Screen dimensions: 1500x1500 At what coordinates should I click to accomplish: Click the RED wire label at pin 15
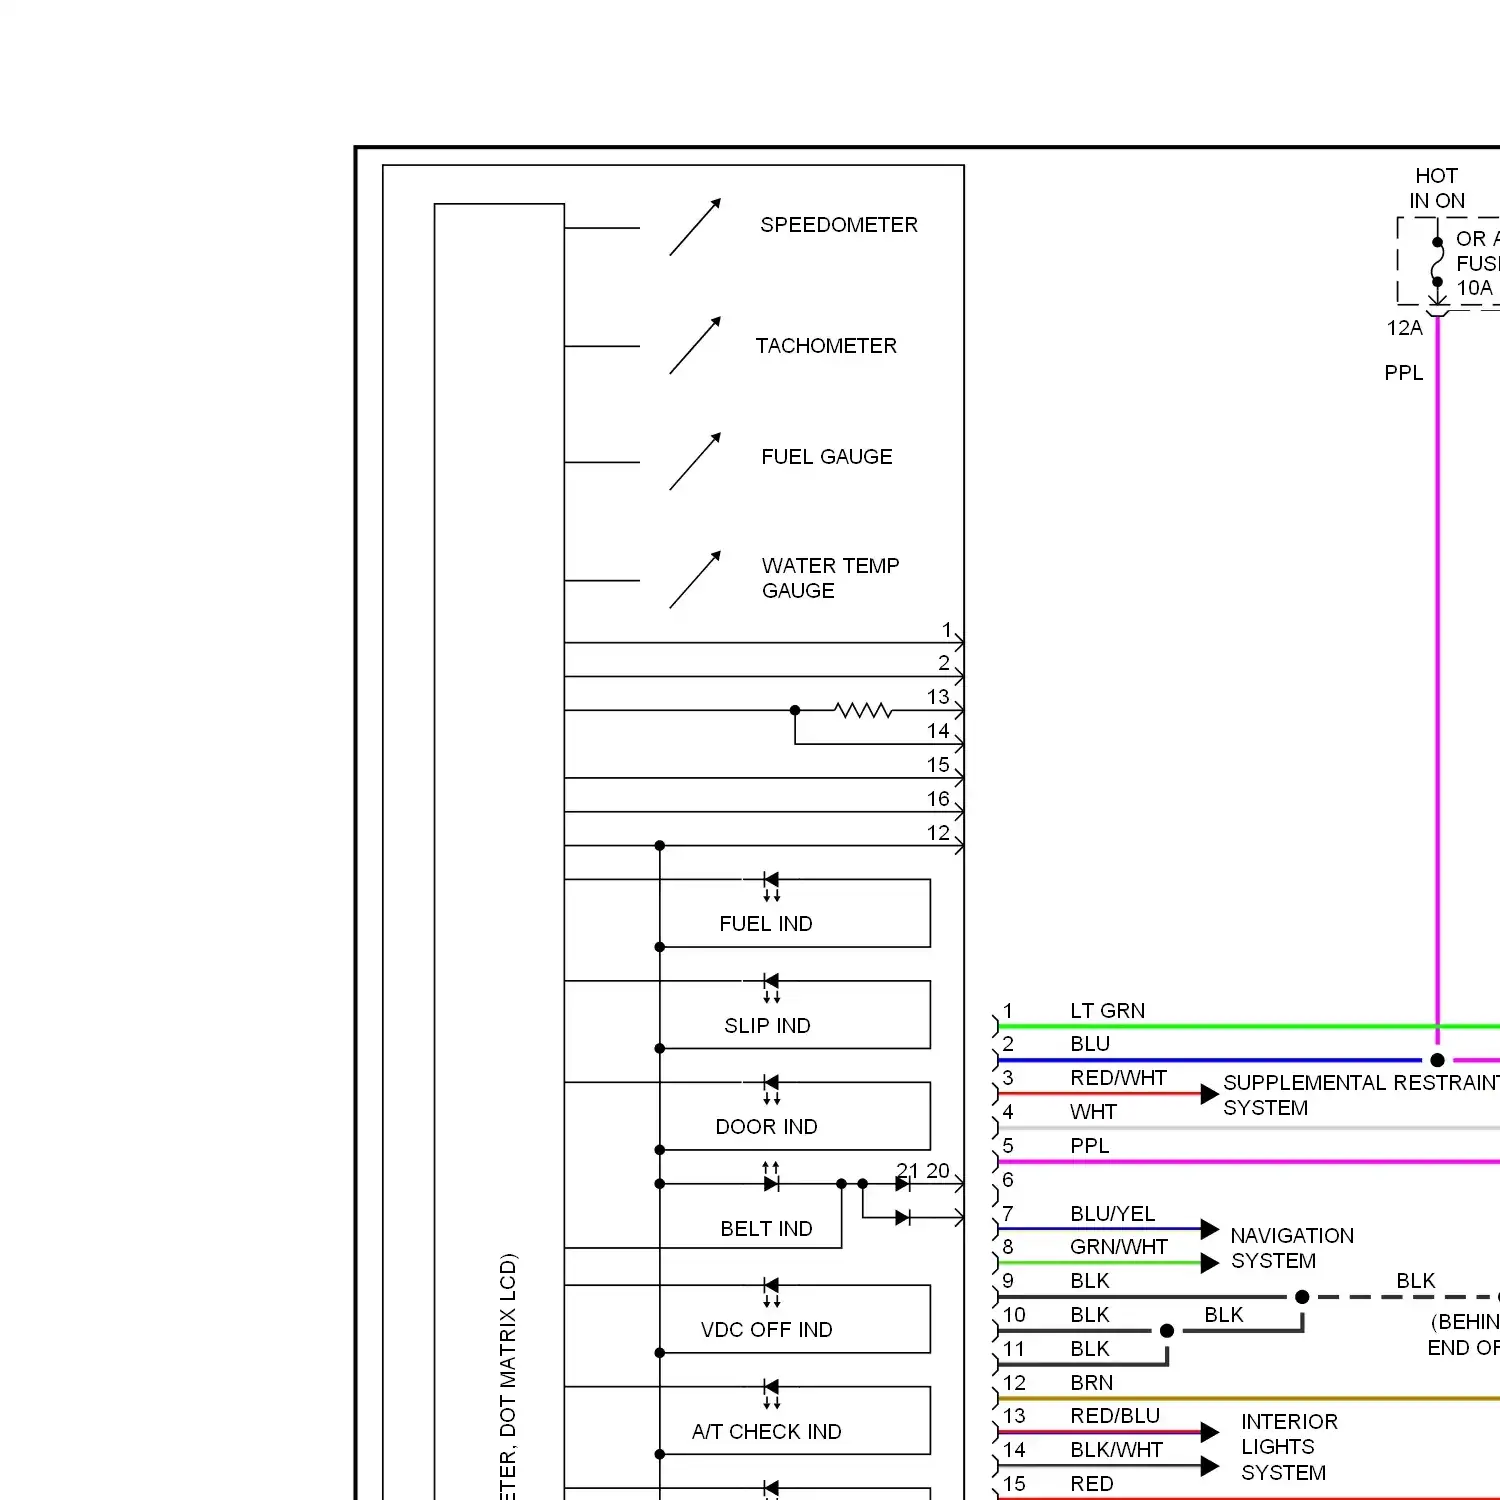point(1091,1484)
